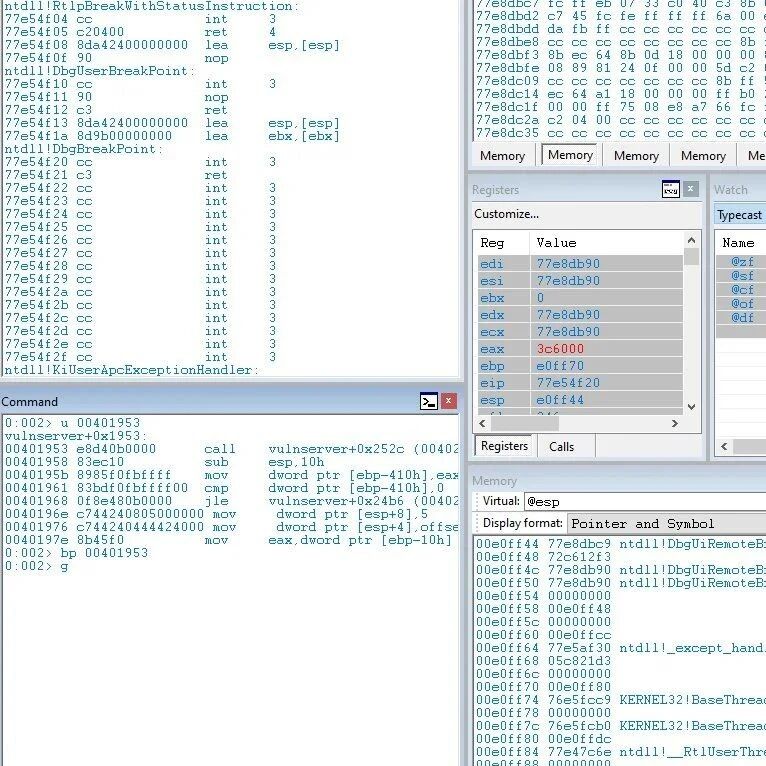Image resolution: width=766 pixels, height=766 pixels.
Task: Select the @df watch entry
Action: [742, 318]
